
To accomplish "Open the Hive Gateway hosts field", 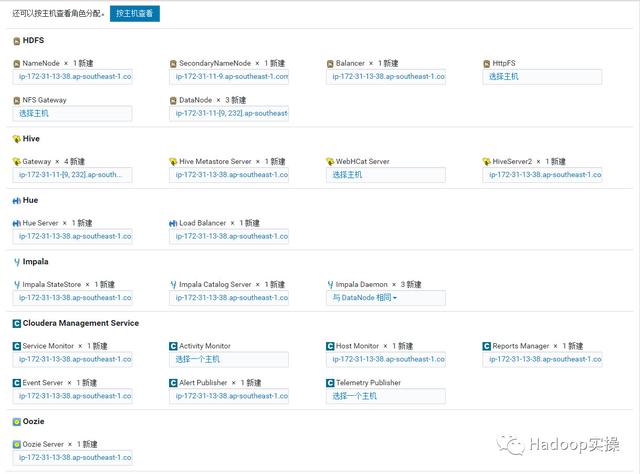I will 73,175.
